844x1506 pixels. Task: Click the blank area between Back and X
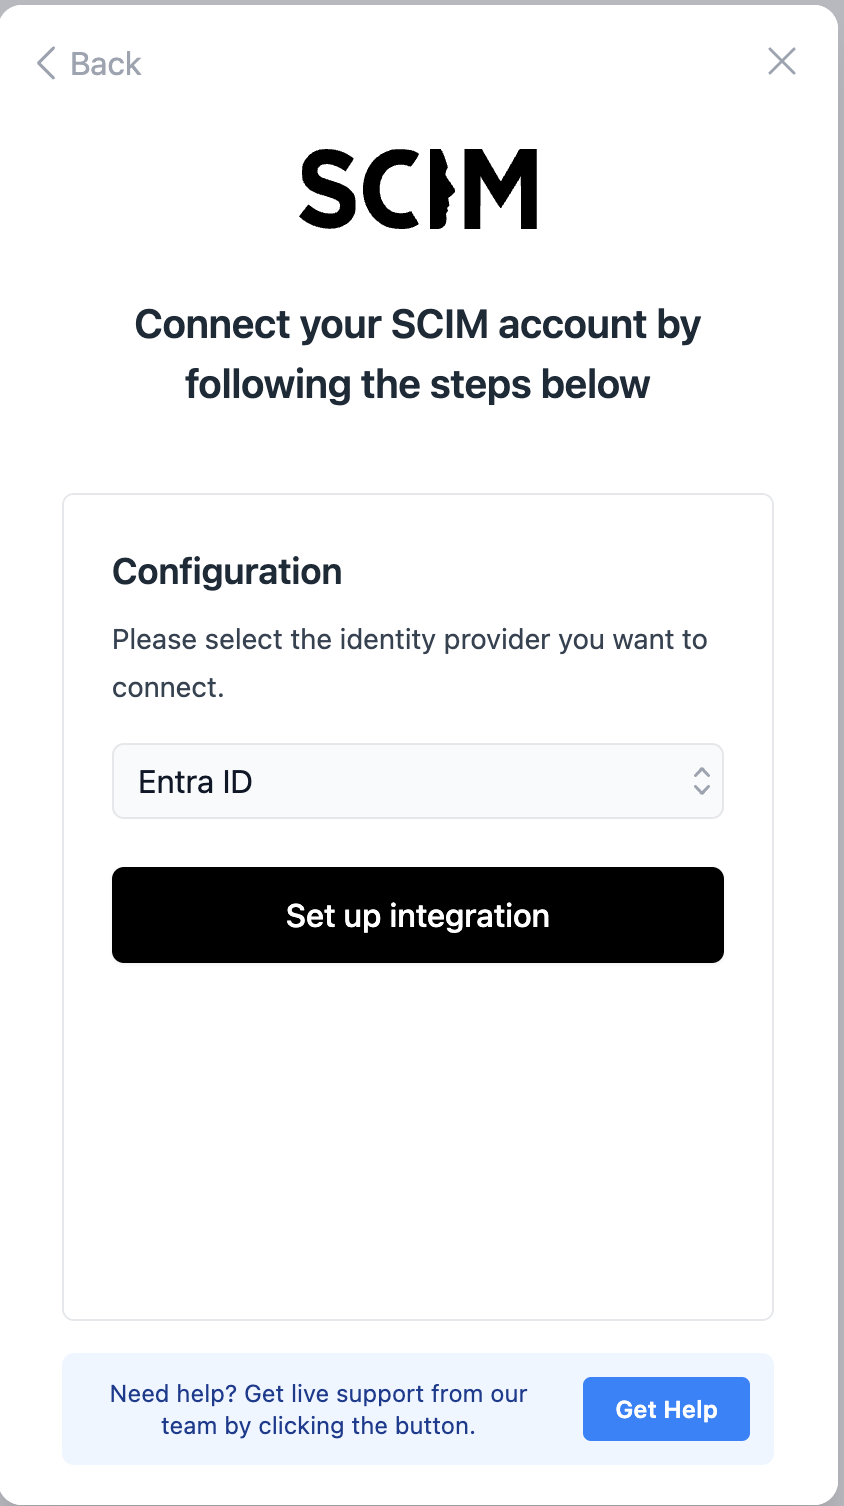(x=450, y=63)
